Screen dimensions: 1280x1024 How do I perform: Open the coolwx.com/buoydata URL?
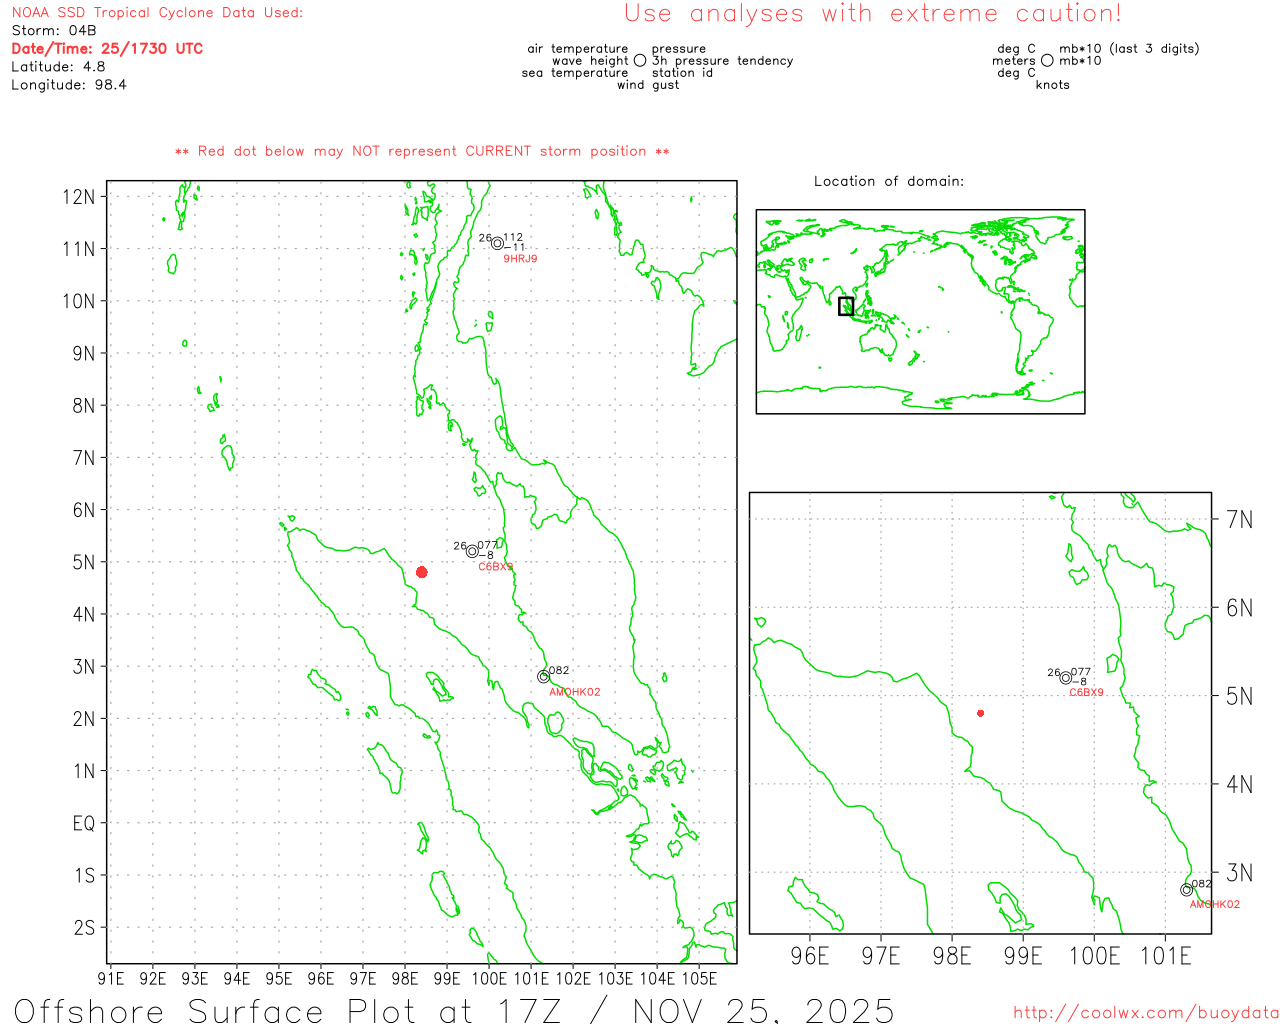click(1145, 1013)
